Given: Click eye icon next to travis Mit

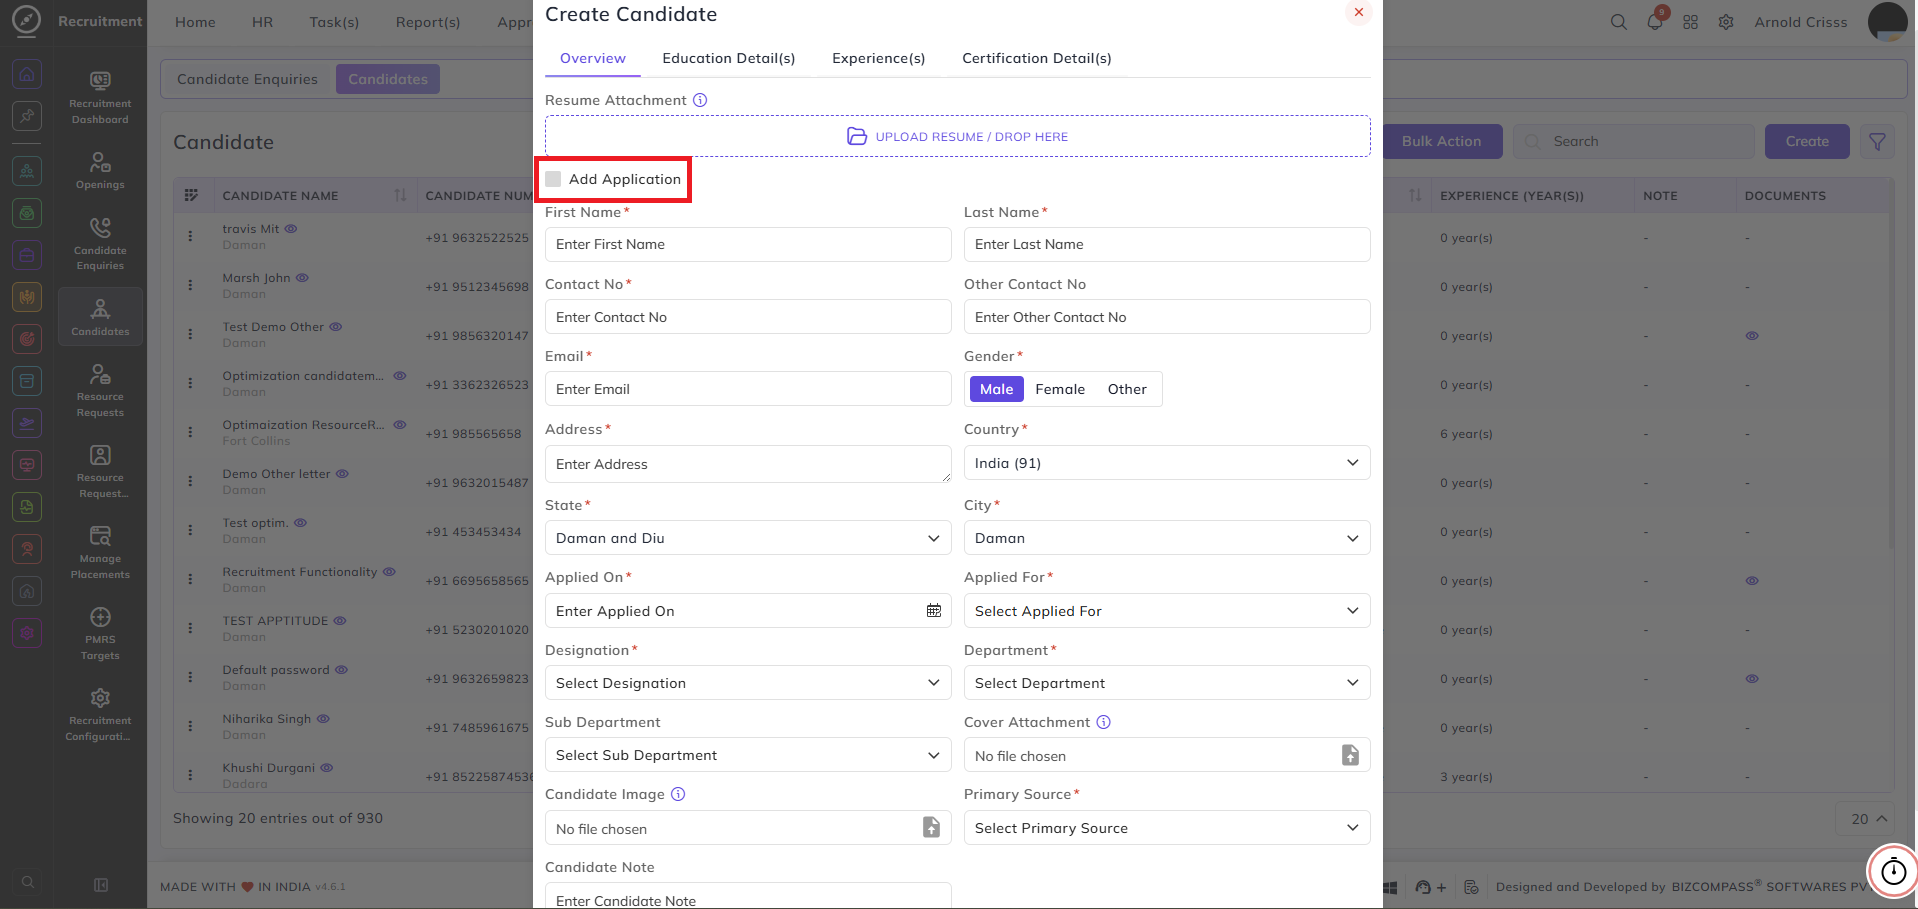Looking at the screenshot, I should [x=291, y=229].
